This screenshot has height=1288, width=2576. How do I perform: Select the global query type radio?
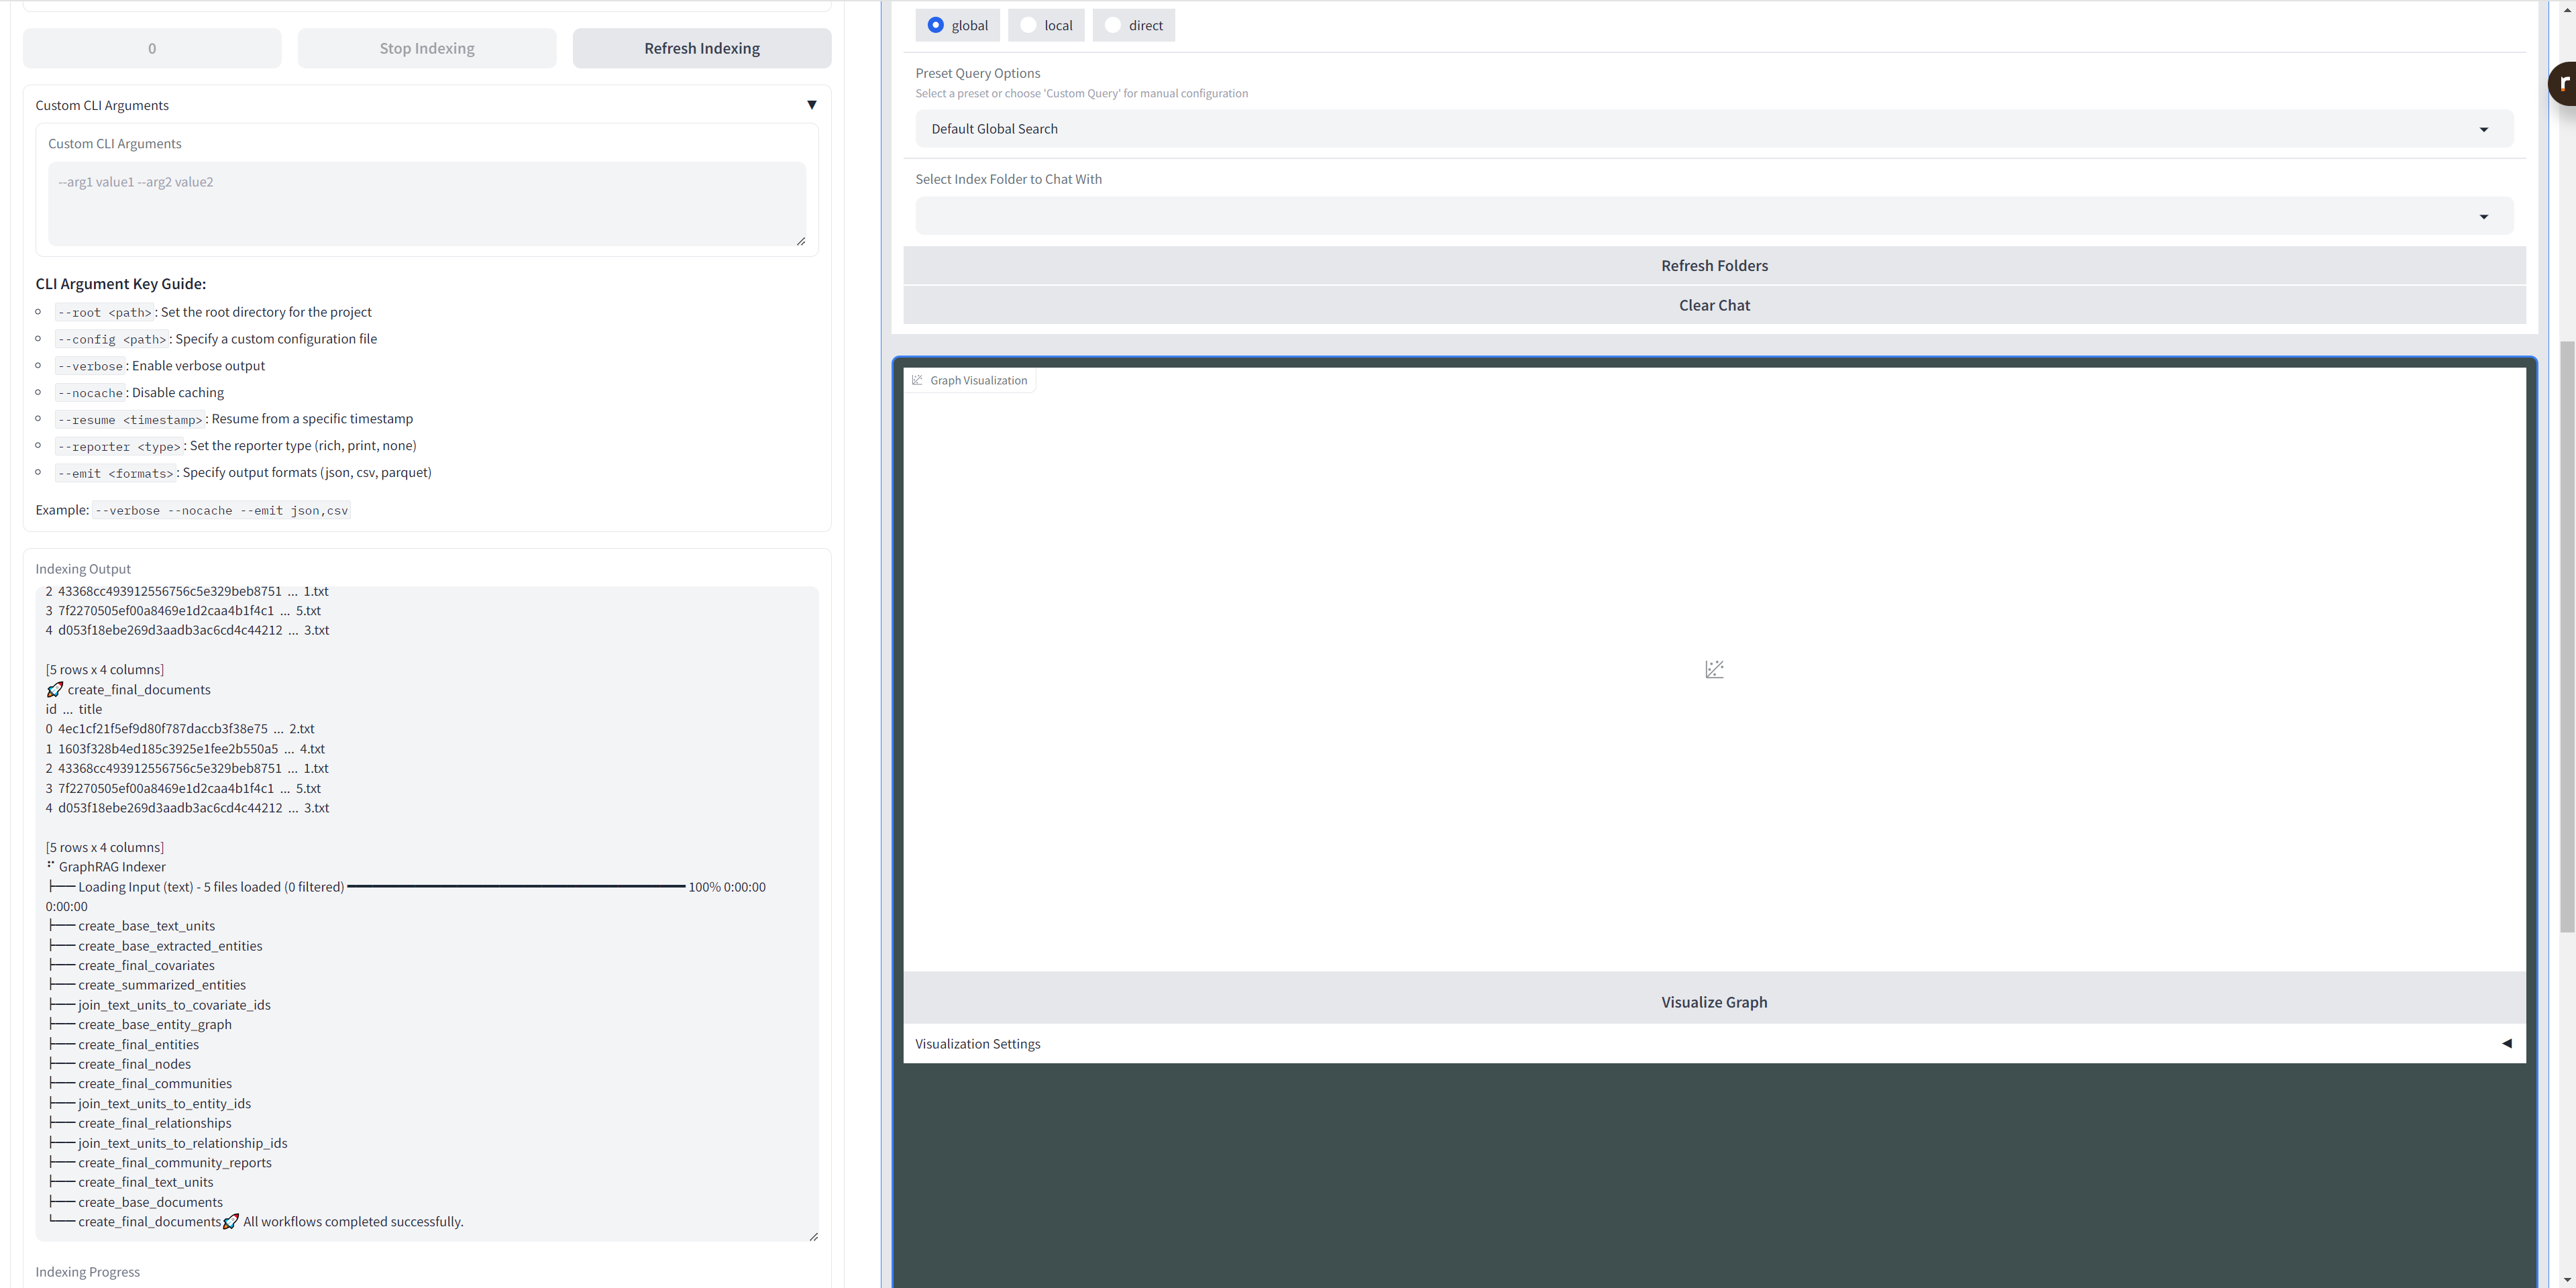coord(935,25)
